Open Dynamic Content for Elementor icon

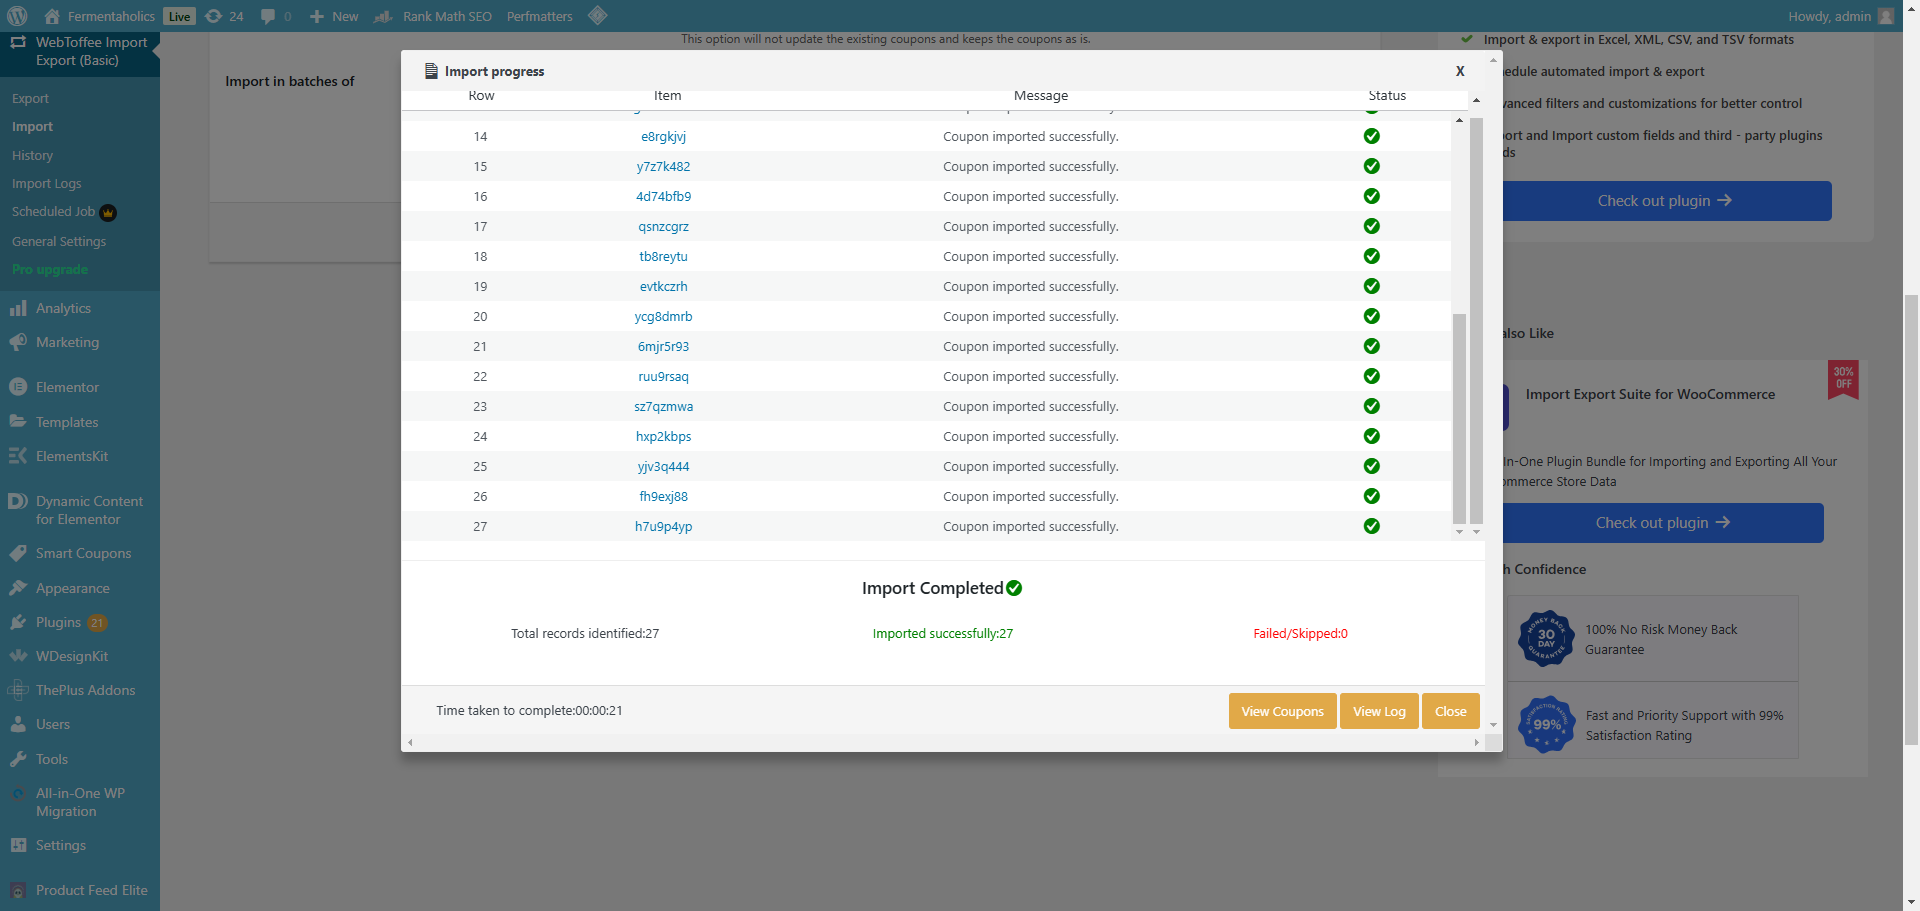click(18, 501)
